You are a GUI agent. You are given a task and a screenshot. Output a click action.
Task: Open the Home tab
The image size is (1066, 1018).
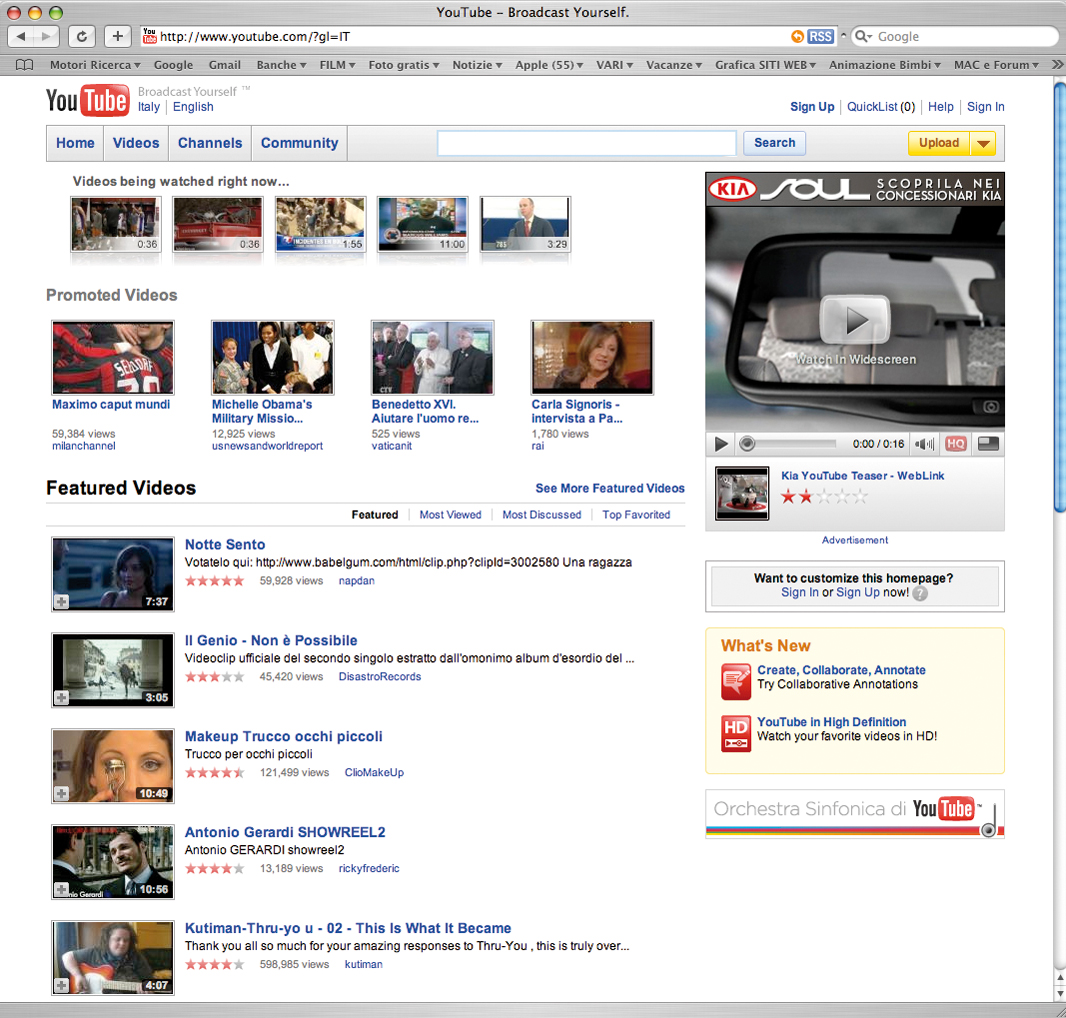75,143
